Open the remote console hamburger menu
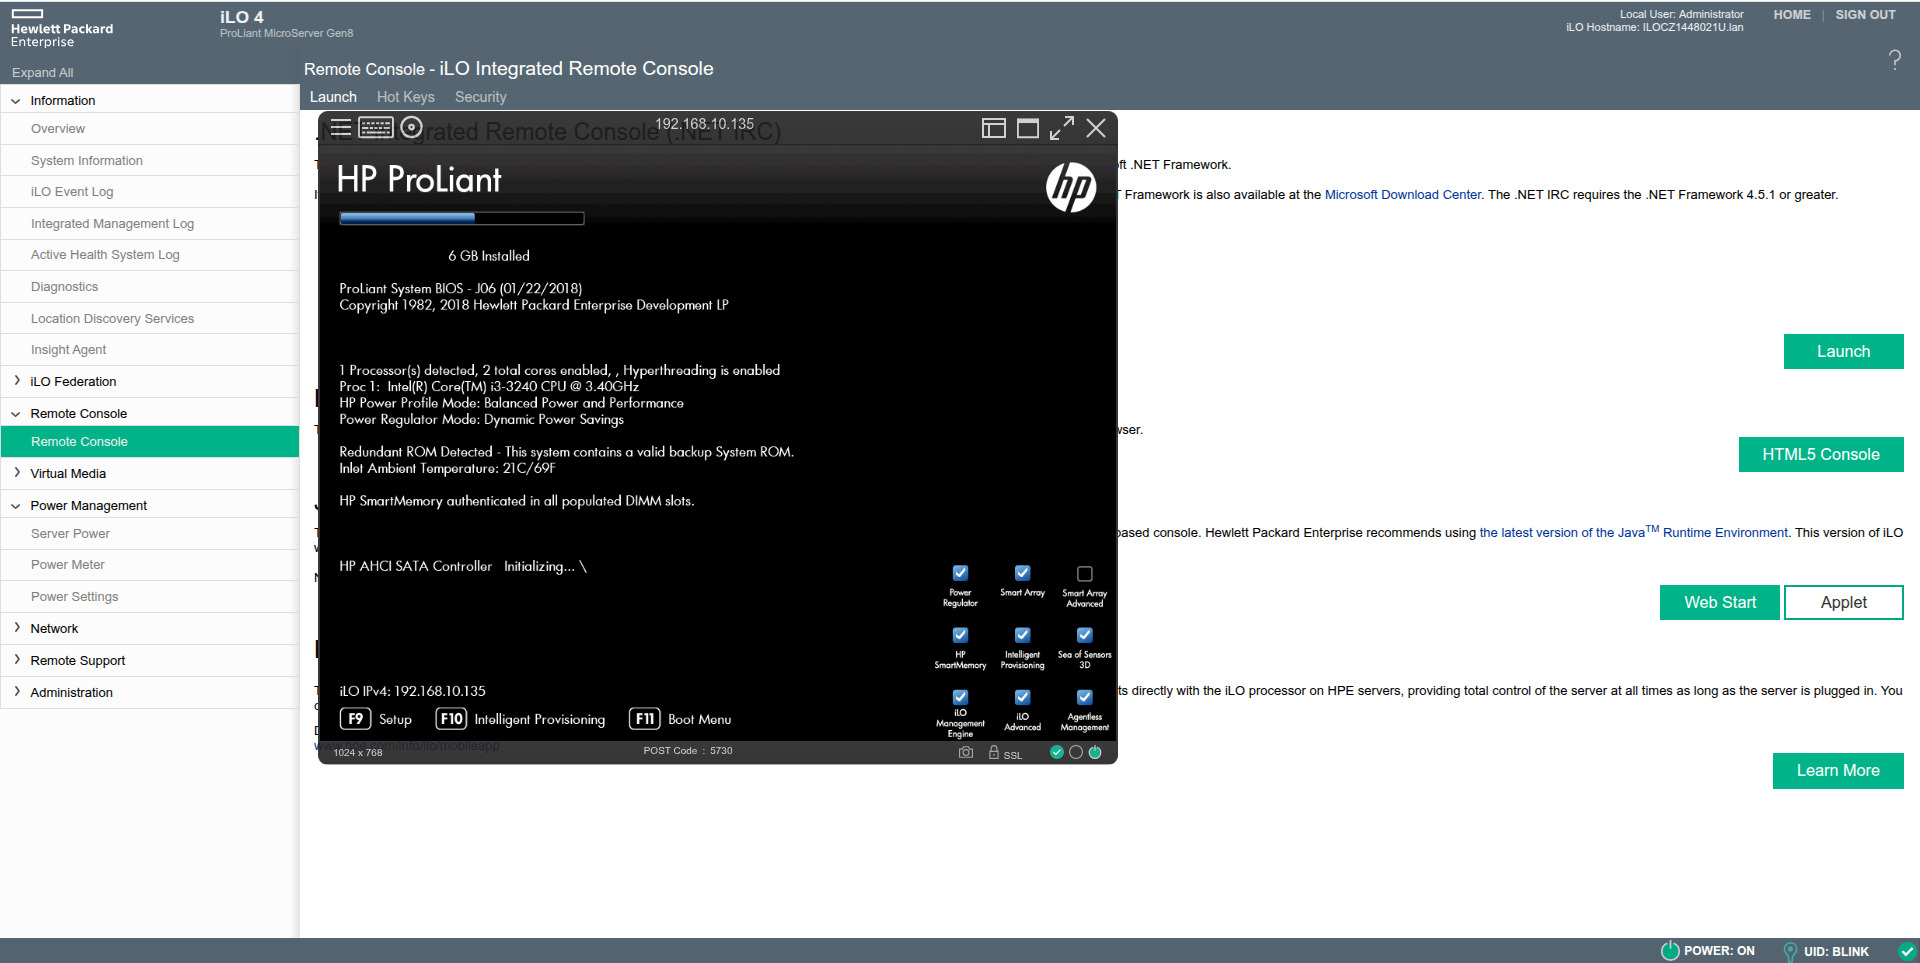The image size is (1920, 963). point(341,127)
